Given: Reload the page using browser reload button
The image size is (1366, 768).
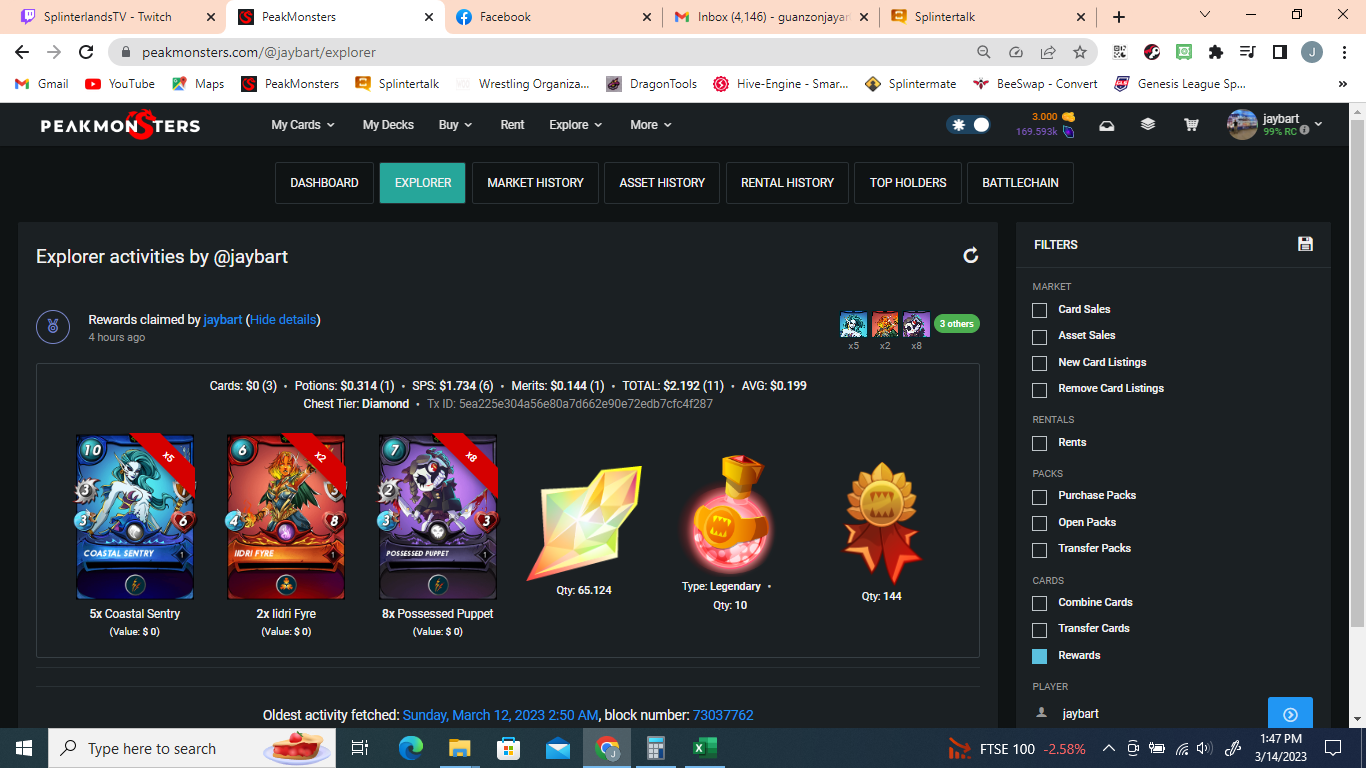Looking at the screenshot, I should click(x=87, y=52).
